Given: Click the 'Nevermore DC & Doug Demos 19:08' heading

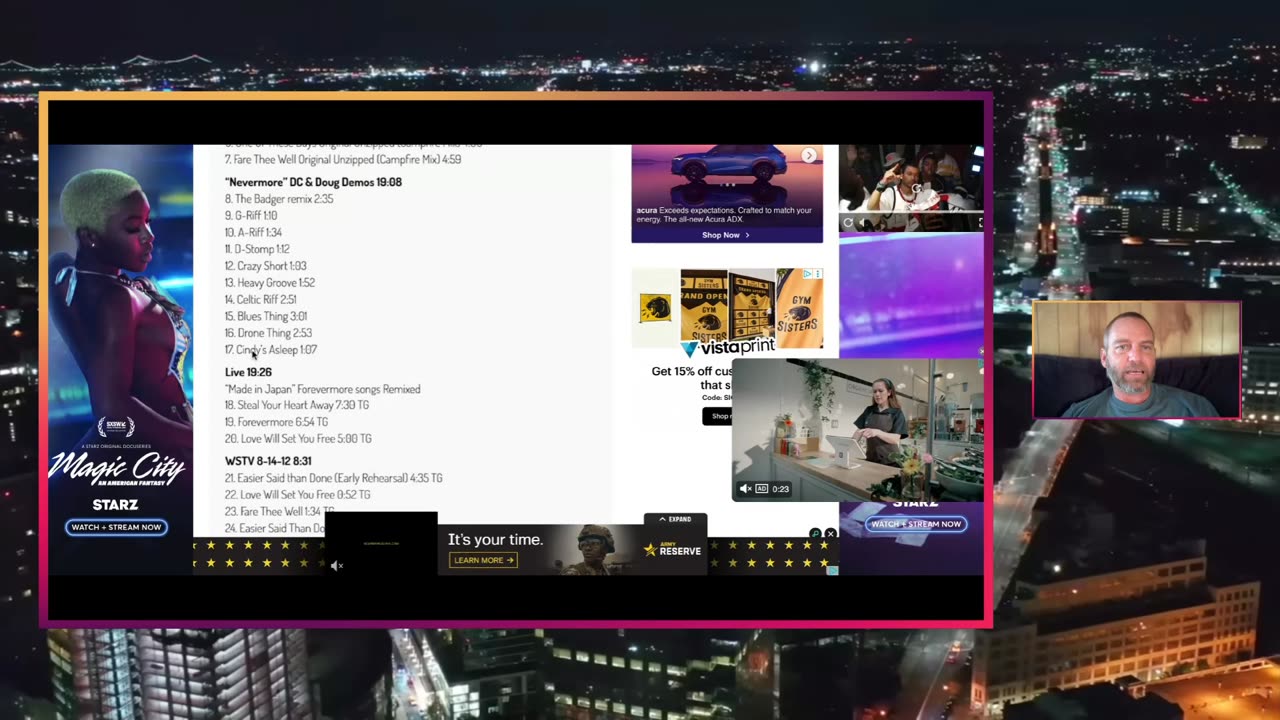Looking at the screenshot, I should [313, 182].
